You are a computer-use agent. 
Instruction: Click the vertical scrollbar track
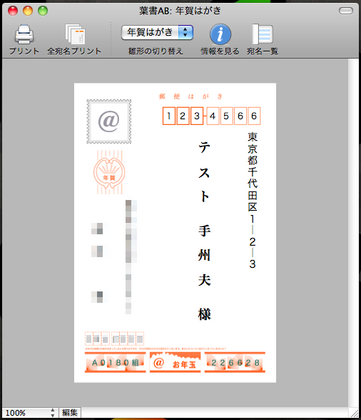(352, 232)
